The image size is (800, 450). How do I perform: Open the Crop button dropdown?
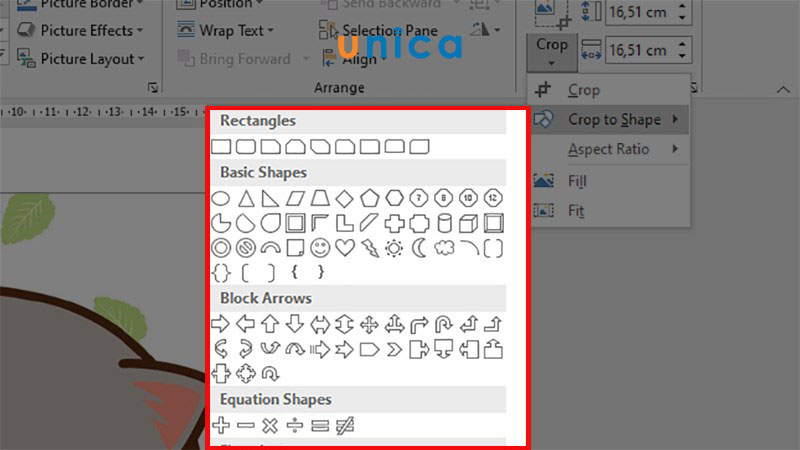pos(552,53)
